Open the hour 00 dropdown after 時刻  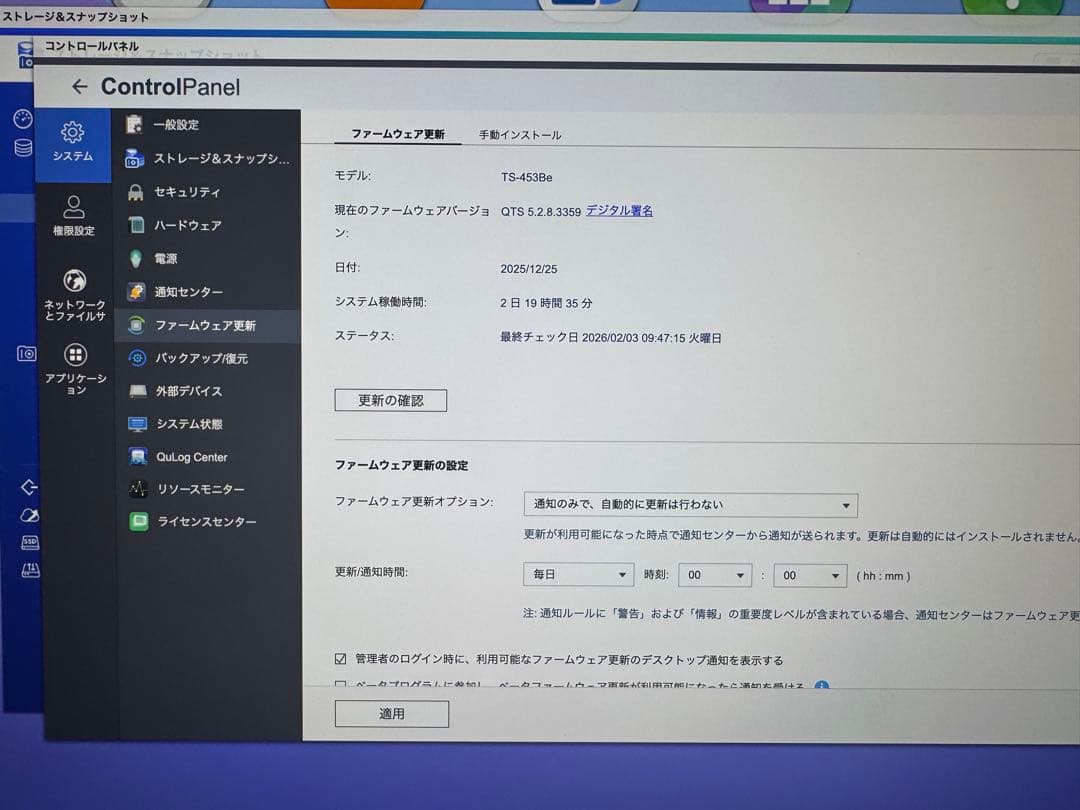[715, 575]
